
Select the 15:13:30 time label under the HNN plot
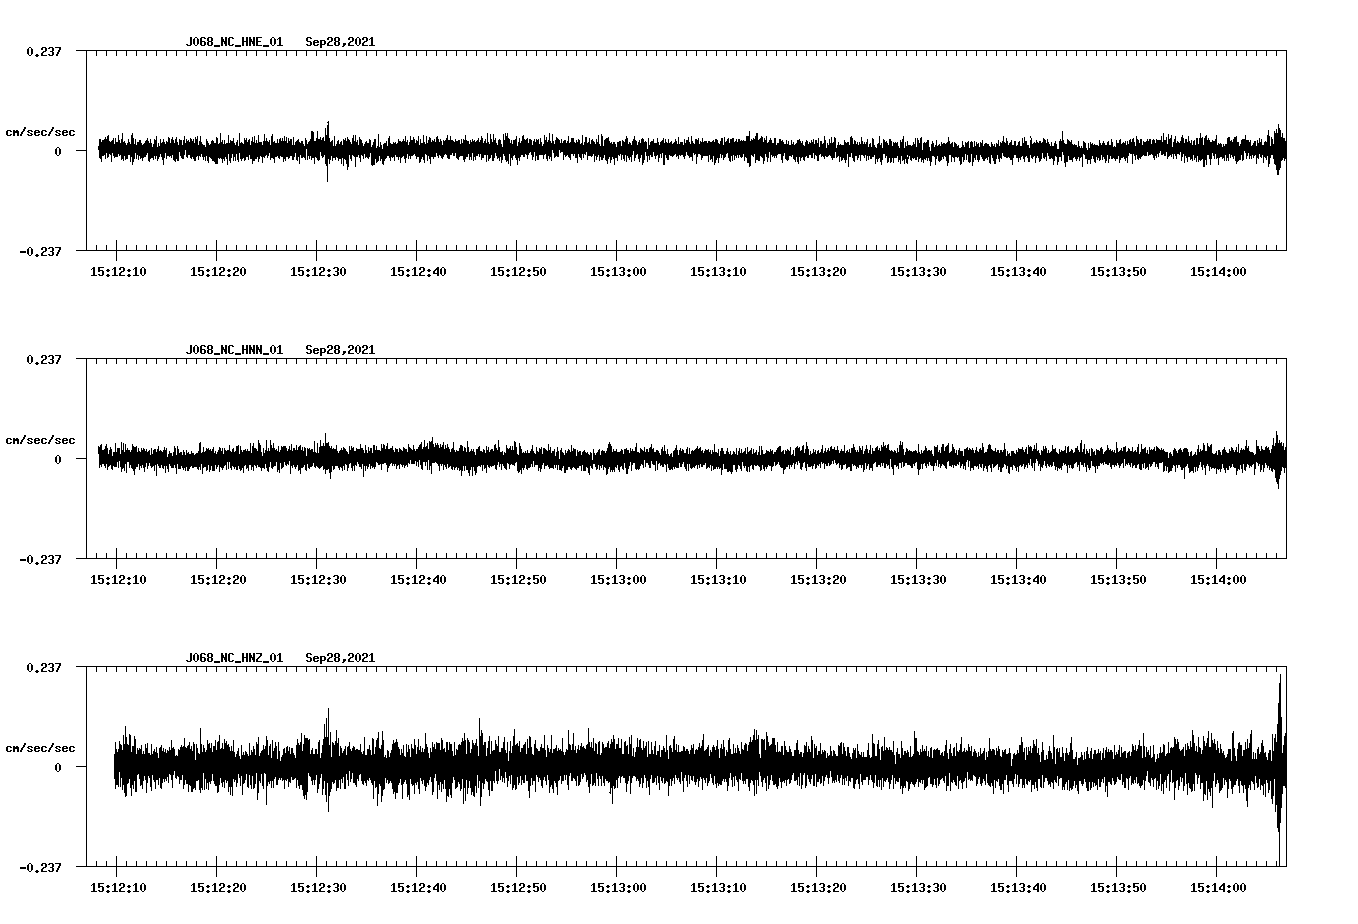pyautogui.click(x=918, y=579)
